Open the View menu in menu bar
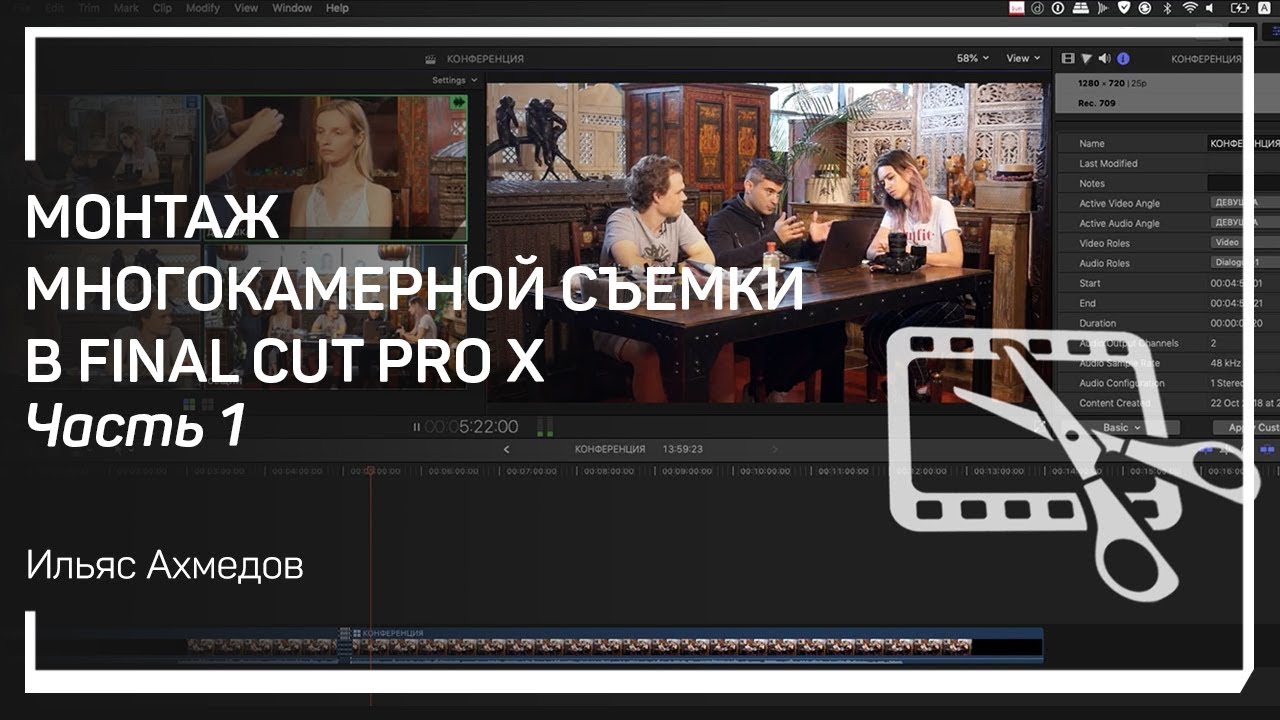This screenshot has height=720, width=1280. click(x=245, y=8)
